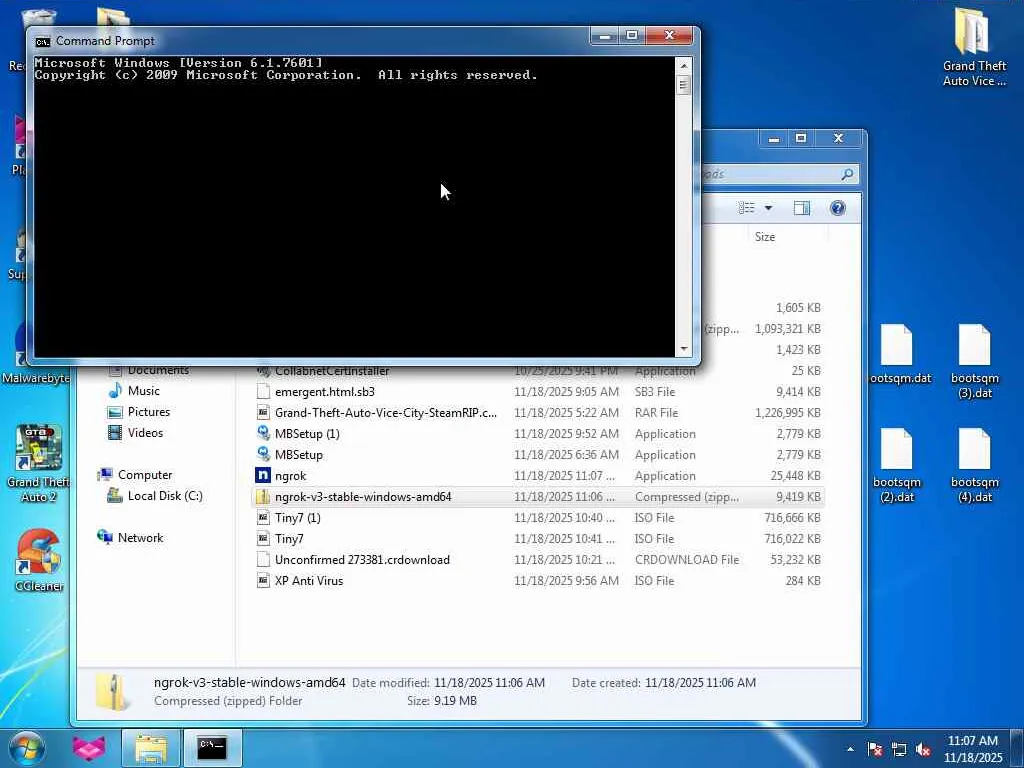Click the CRDOWNLOAD File type cell
This screenshot has width=1024, height=768.
tap(687, 560)
